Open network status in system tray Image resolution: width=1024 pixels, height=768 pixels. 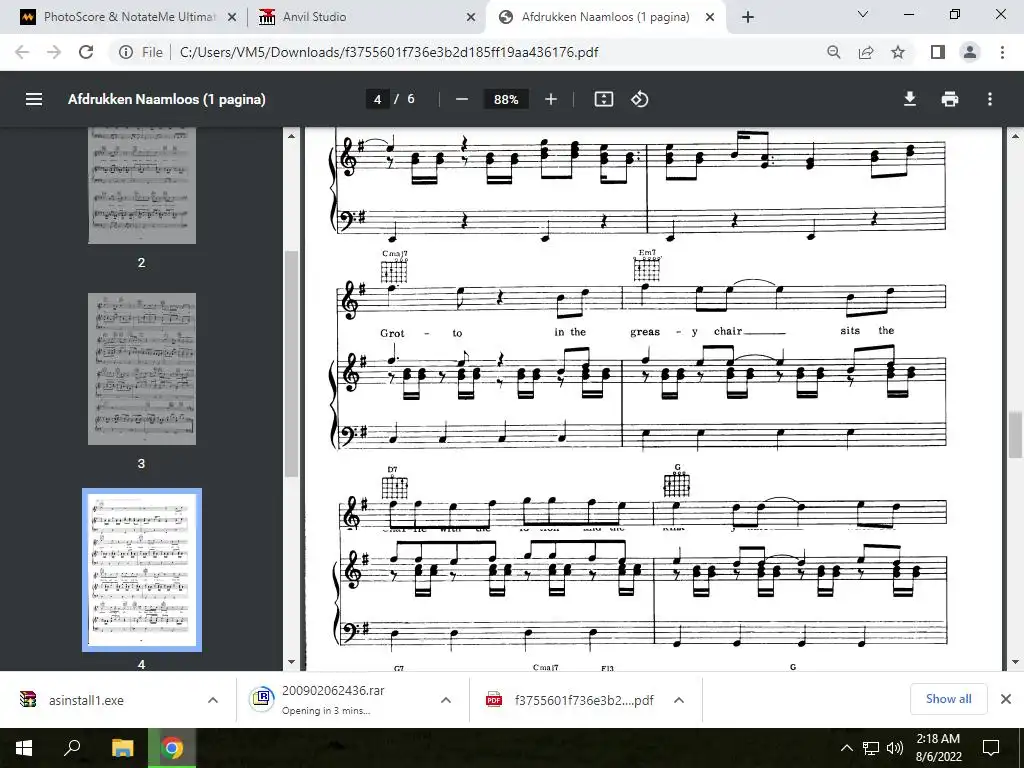[x=871, y=748]
